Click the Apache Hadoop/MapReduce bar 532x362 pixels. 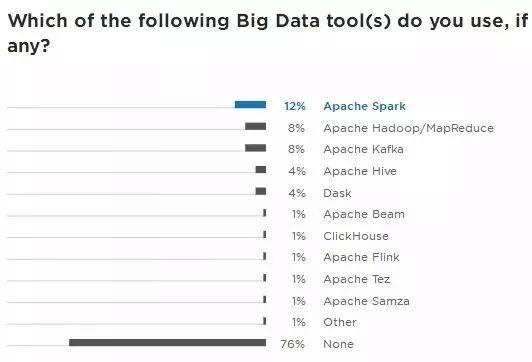click(255, 126)
